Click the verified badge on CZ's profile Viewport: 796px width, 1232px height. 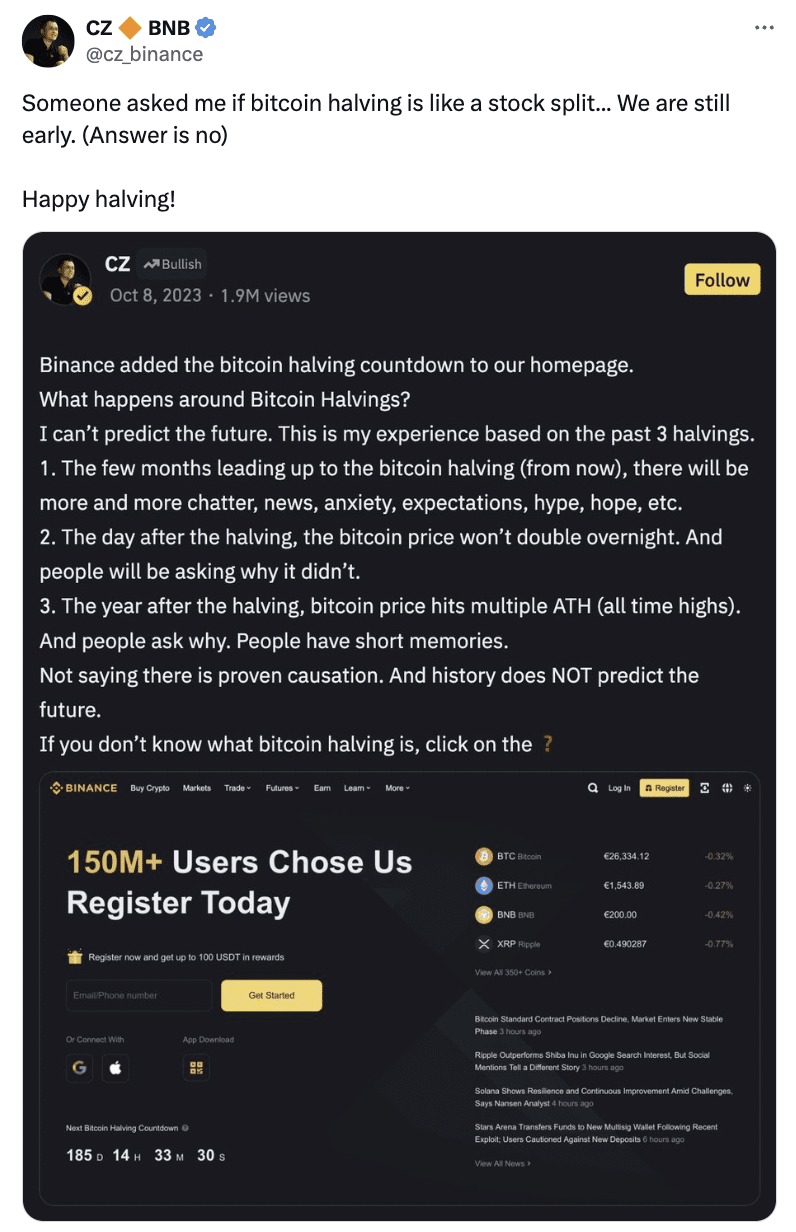(83, 297)
